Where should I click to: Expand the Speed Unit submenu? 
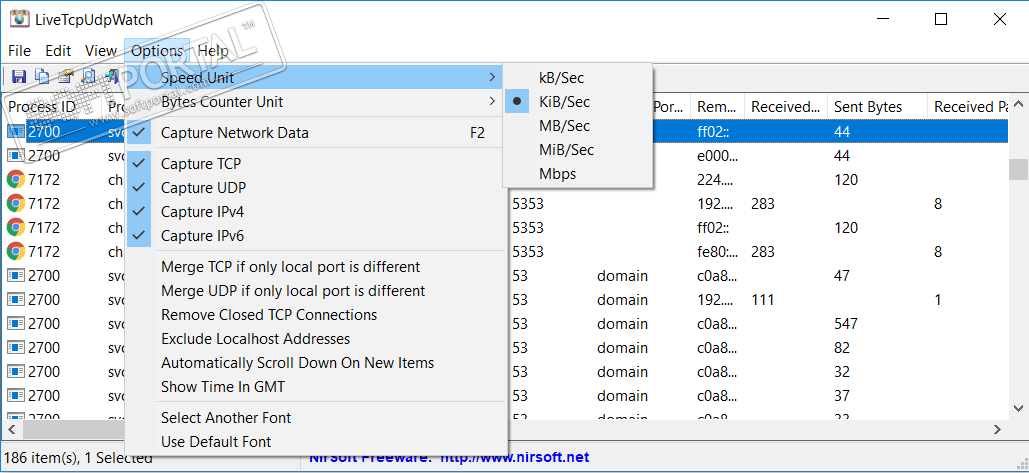pyautogui.click(x=316, y=77)
